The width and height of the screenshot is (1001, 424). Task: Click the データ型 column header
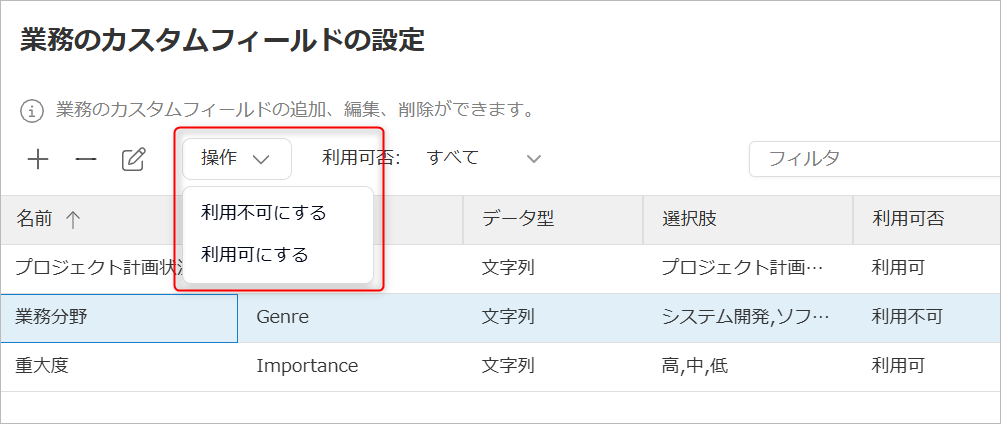(518, 219)
